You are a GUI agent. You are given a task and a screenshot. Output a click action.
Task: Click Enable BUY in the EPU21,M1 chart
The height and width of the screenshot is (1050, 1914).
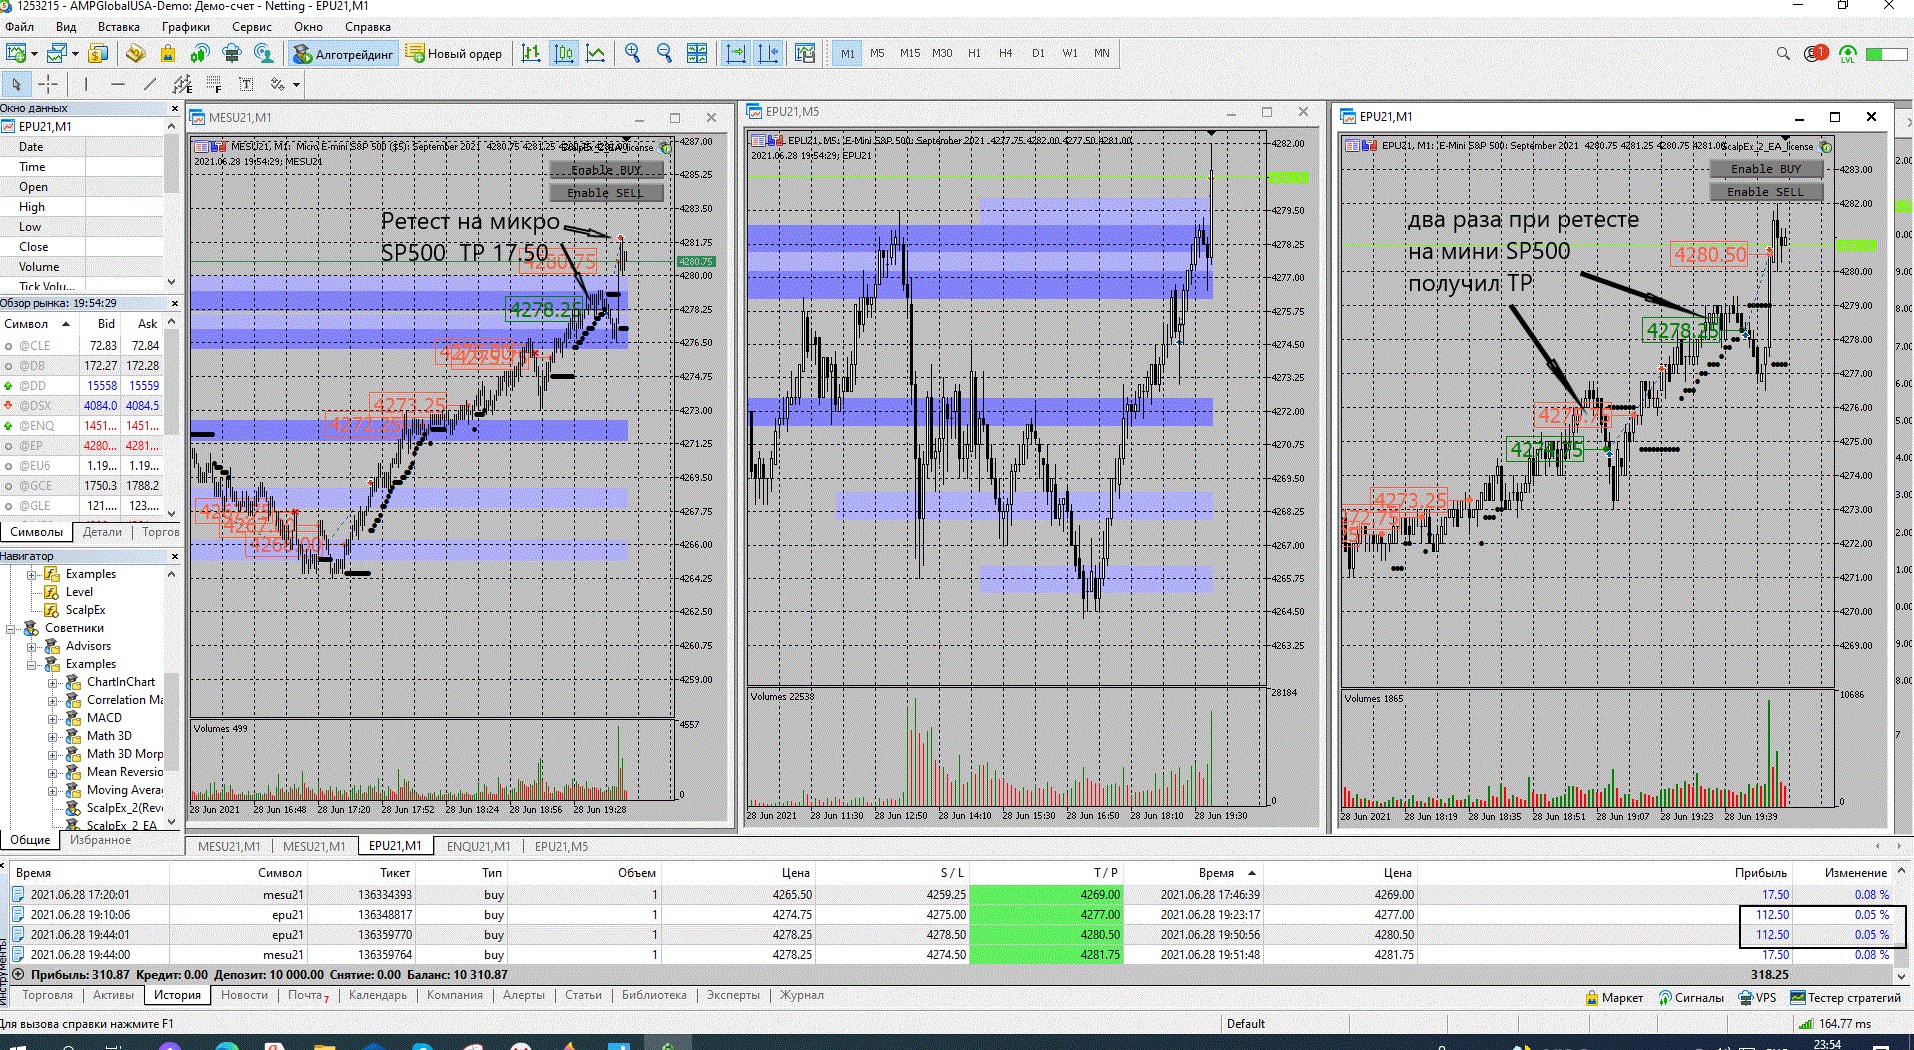(x=1766, y=169)
